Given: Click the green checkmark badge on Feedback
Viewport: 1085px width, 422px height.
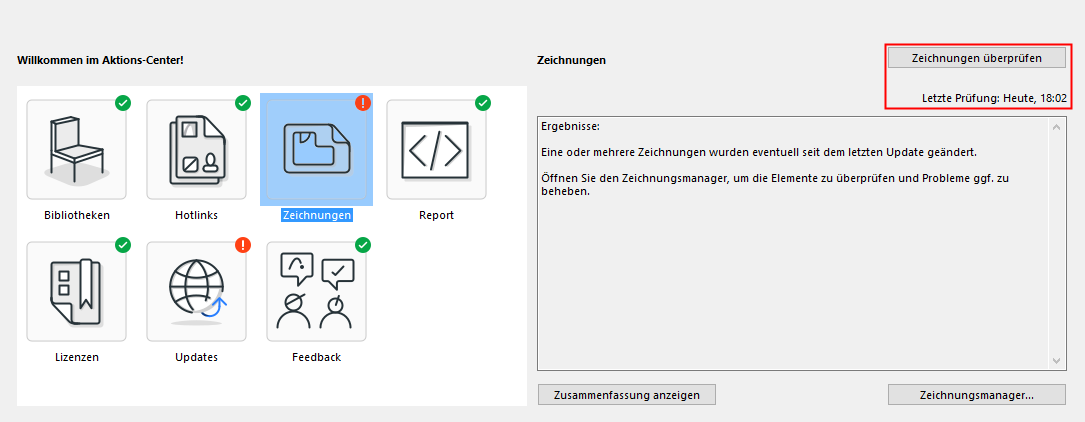Looking at the screenshot, I should point(363,245).
